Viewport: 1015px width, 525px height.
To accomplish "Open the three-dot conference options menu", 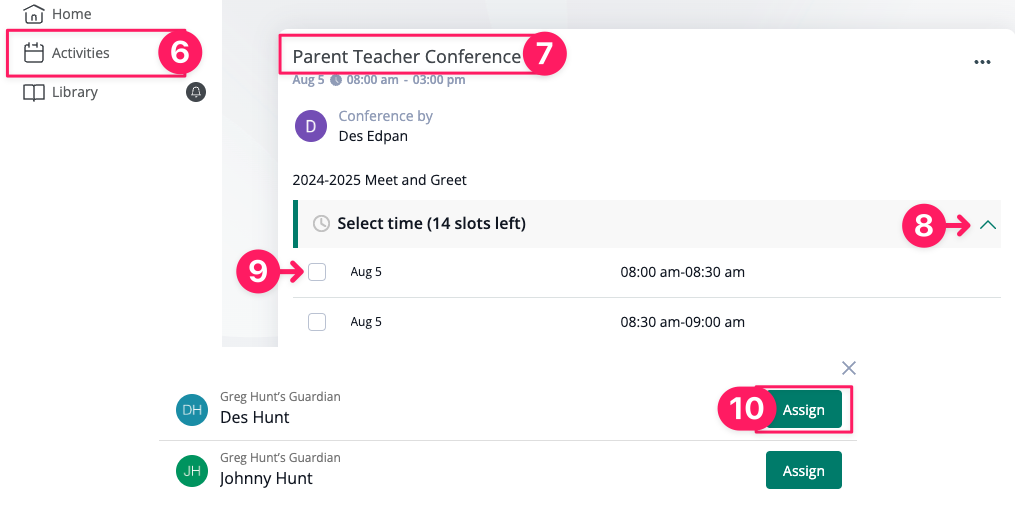I will [982, 62].
